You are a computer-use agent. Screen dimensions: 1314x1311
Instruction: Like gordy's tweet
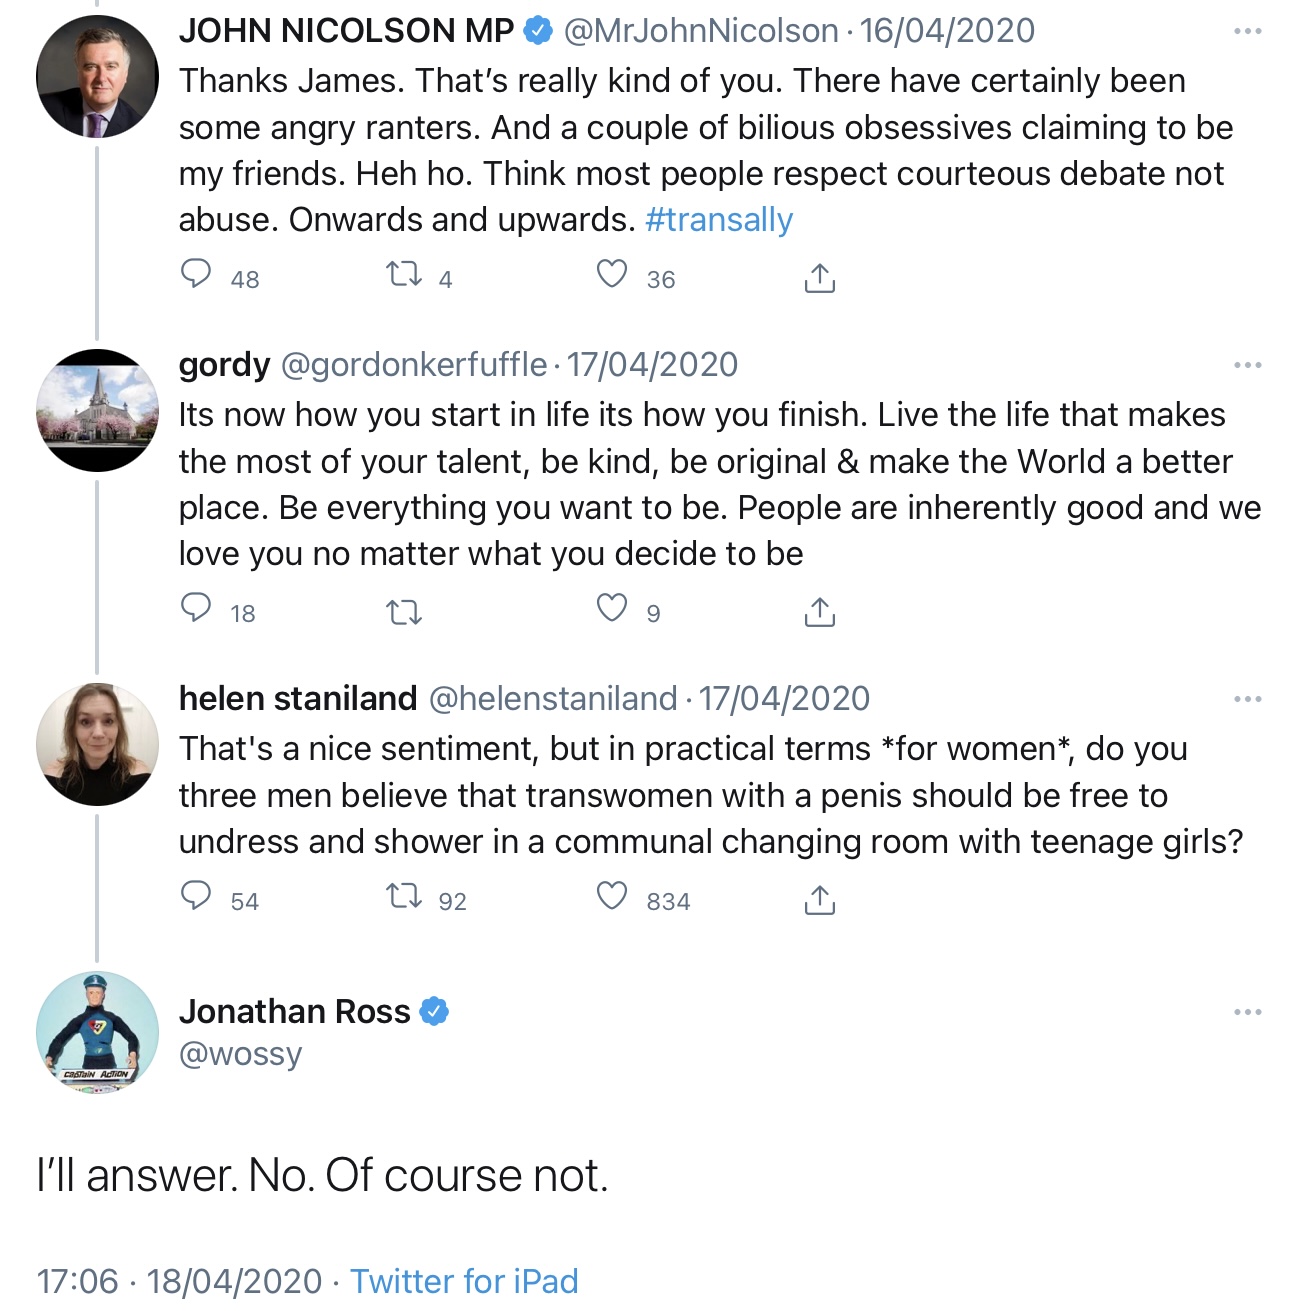point(612,608)
